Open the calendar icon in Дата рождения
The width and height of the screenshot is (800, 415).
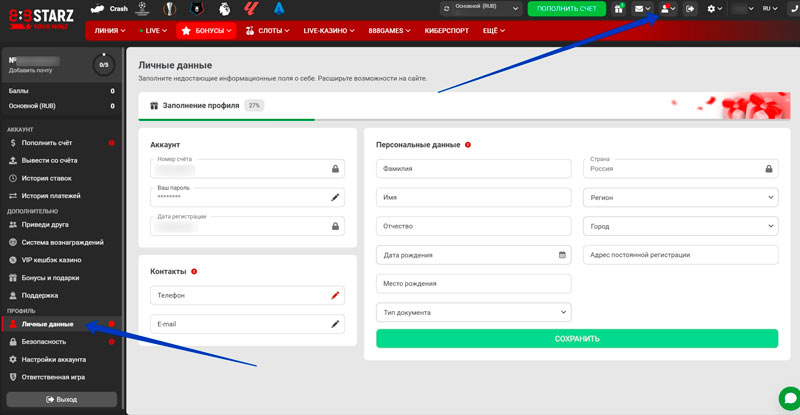click(x=563, y=255)
